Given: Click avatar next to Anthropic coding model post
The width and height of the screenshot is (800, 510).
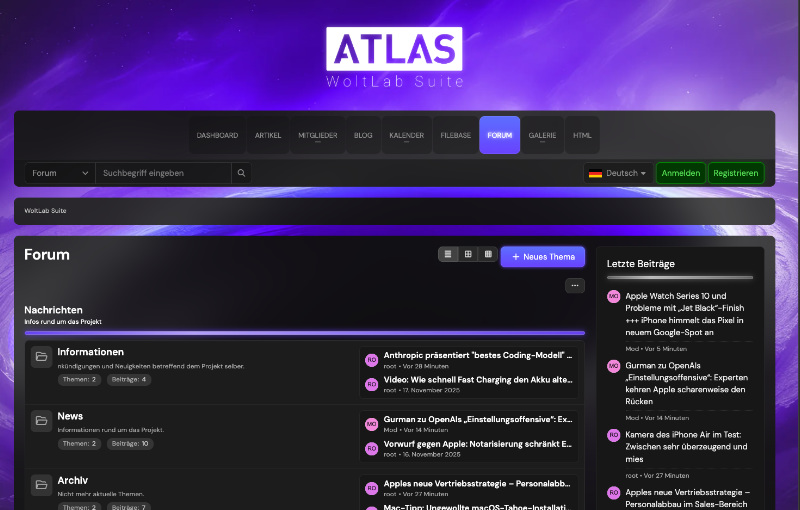Looking at the screenshot, I should click(x=371, y=359).
